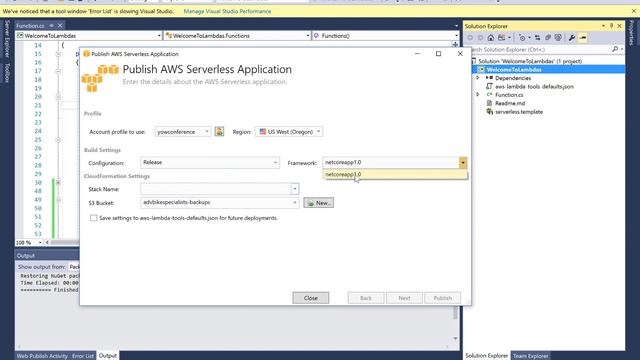Expand the Function.cs tree node
This screenshot has width=640, height=360.
pyautogui.click(x=478, y=94)
